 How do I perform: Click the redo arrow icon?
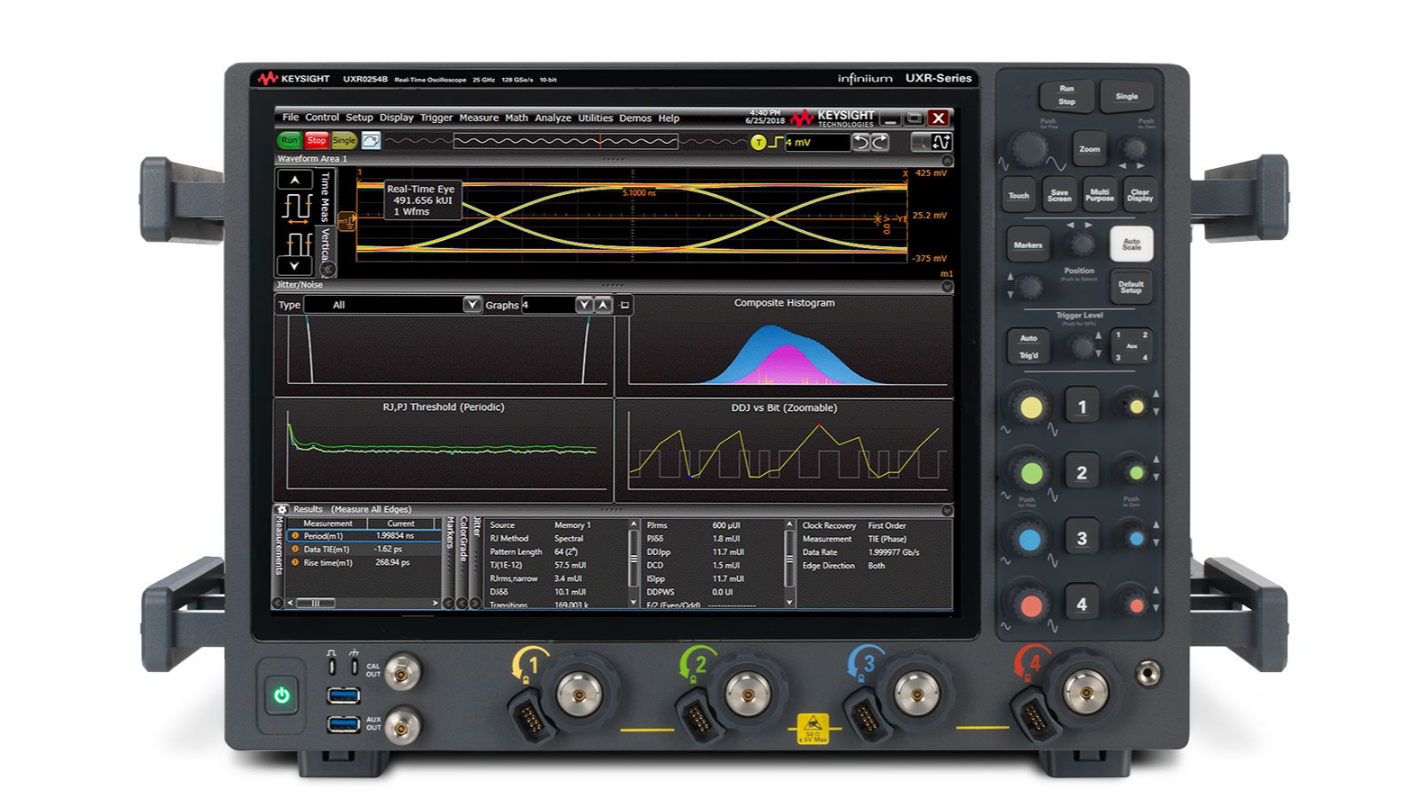tap(879, 143)
